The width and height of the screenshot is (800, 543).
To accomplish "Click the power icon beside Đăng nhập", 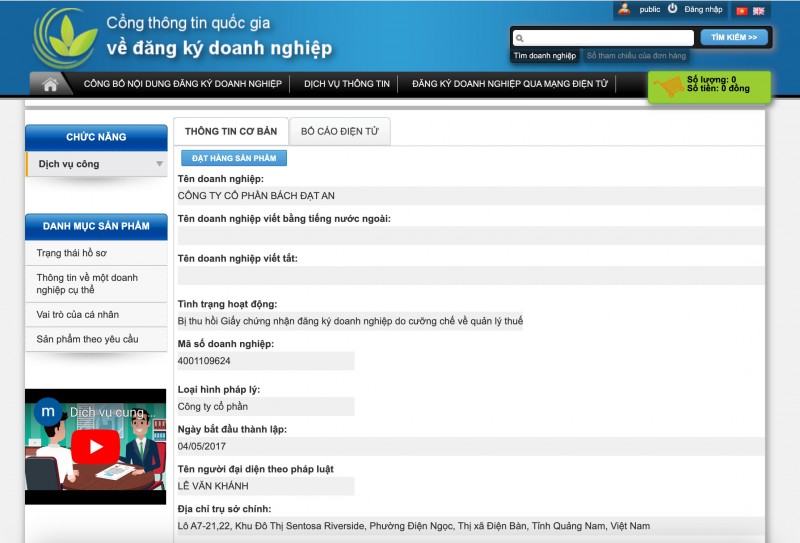I will coord(673,9).
